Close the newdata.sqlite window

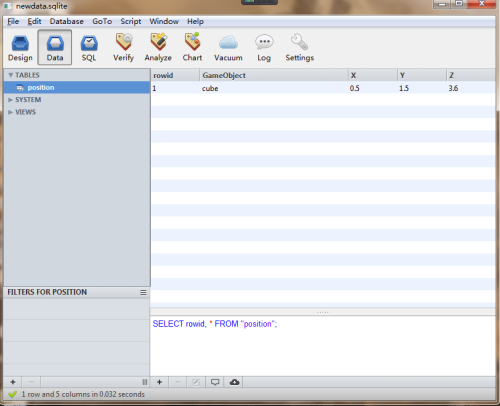point(481,4)
